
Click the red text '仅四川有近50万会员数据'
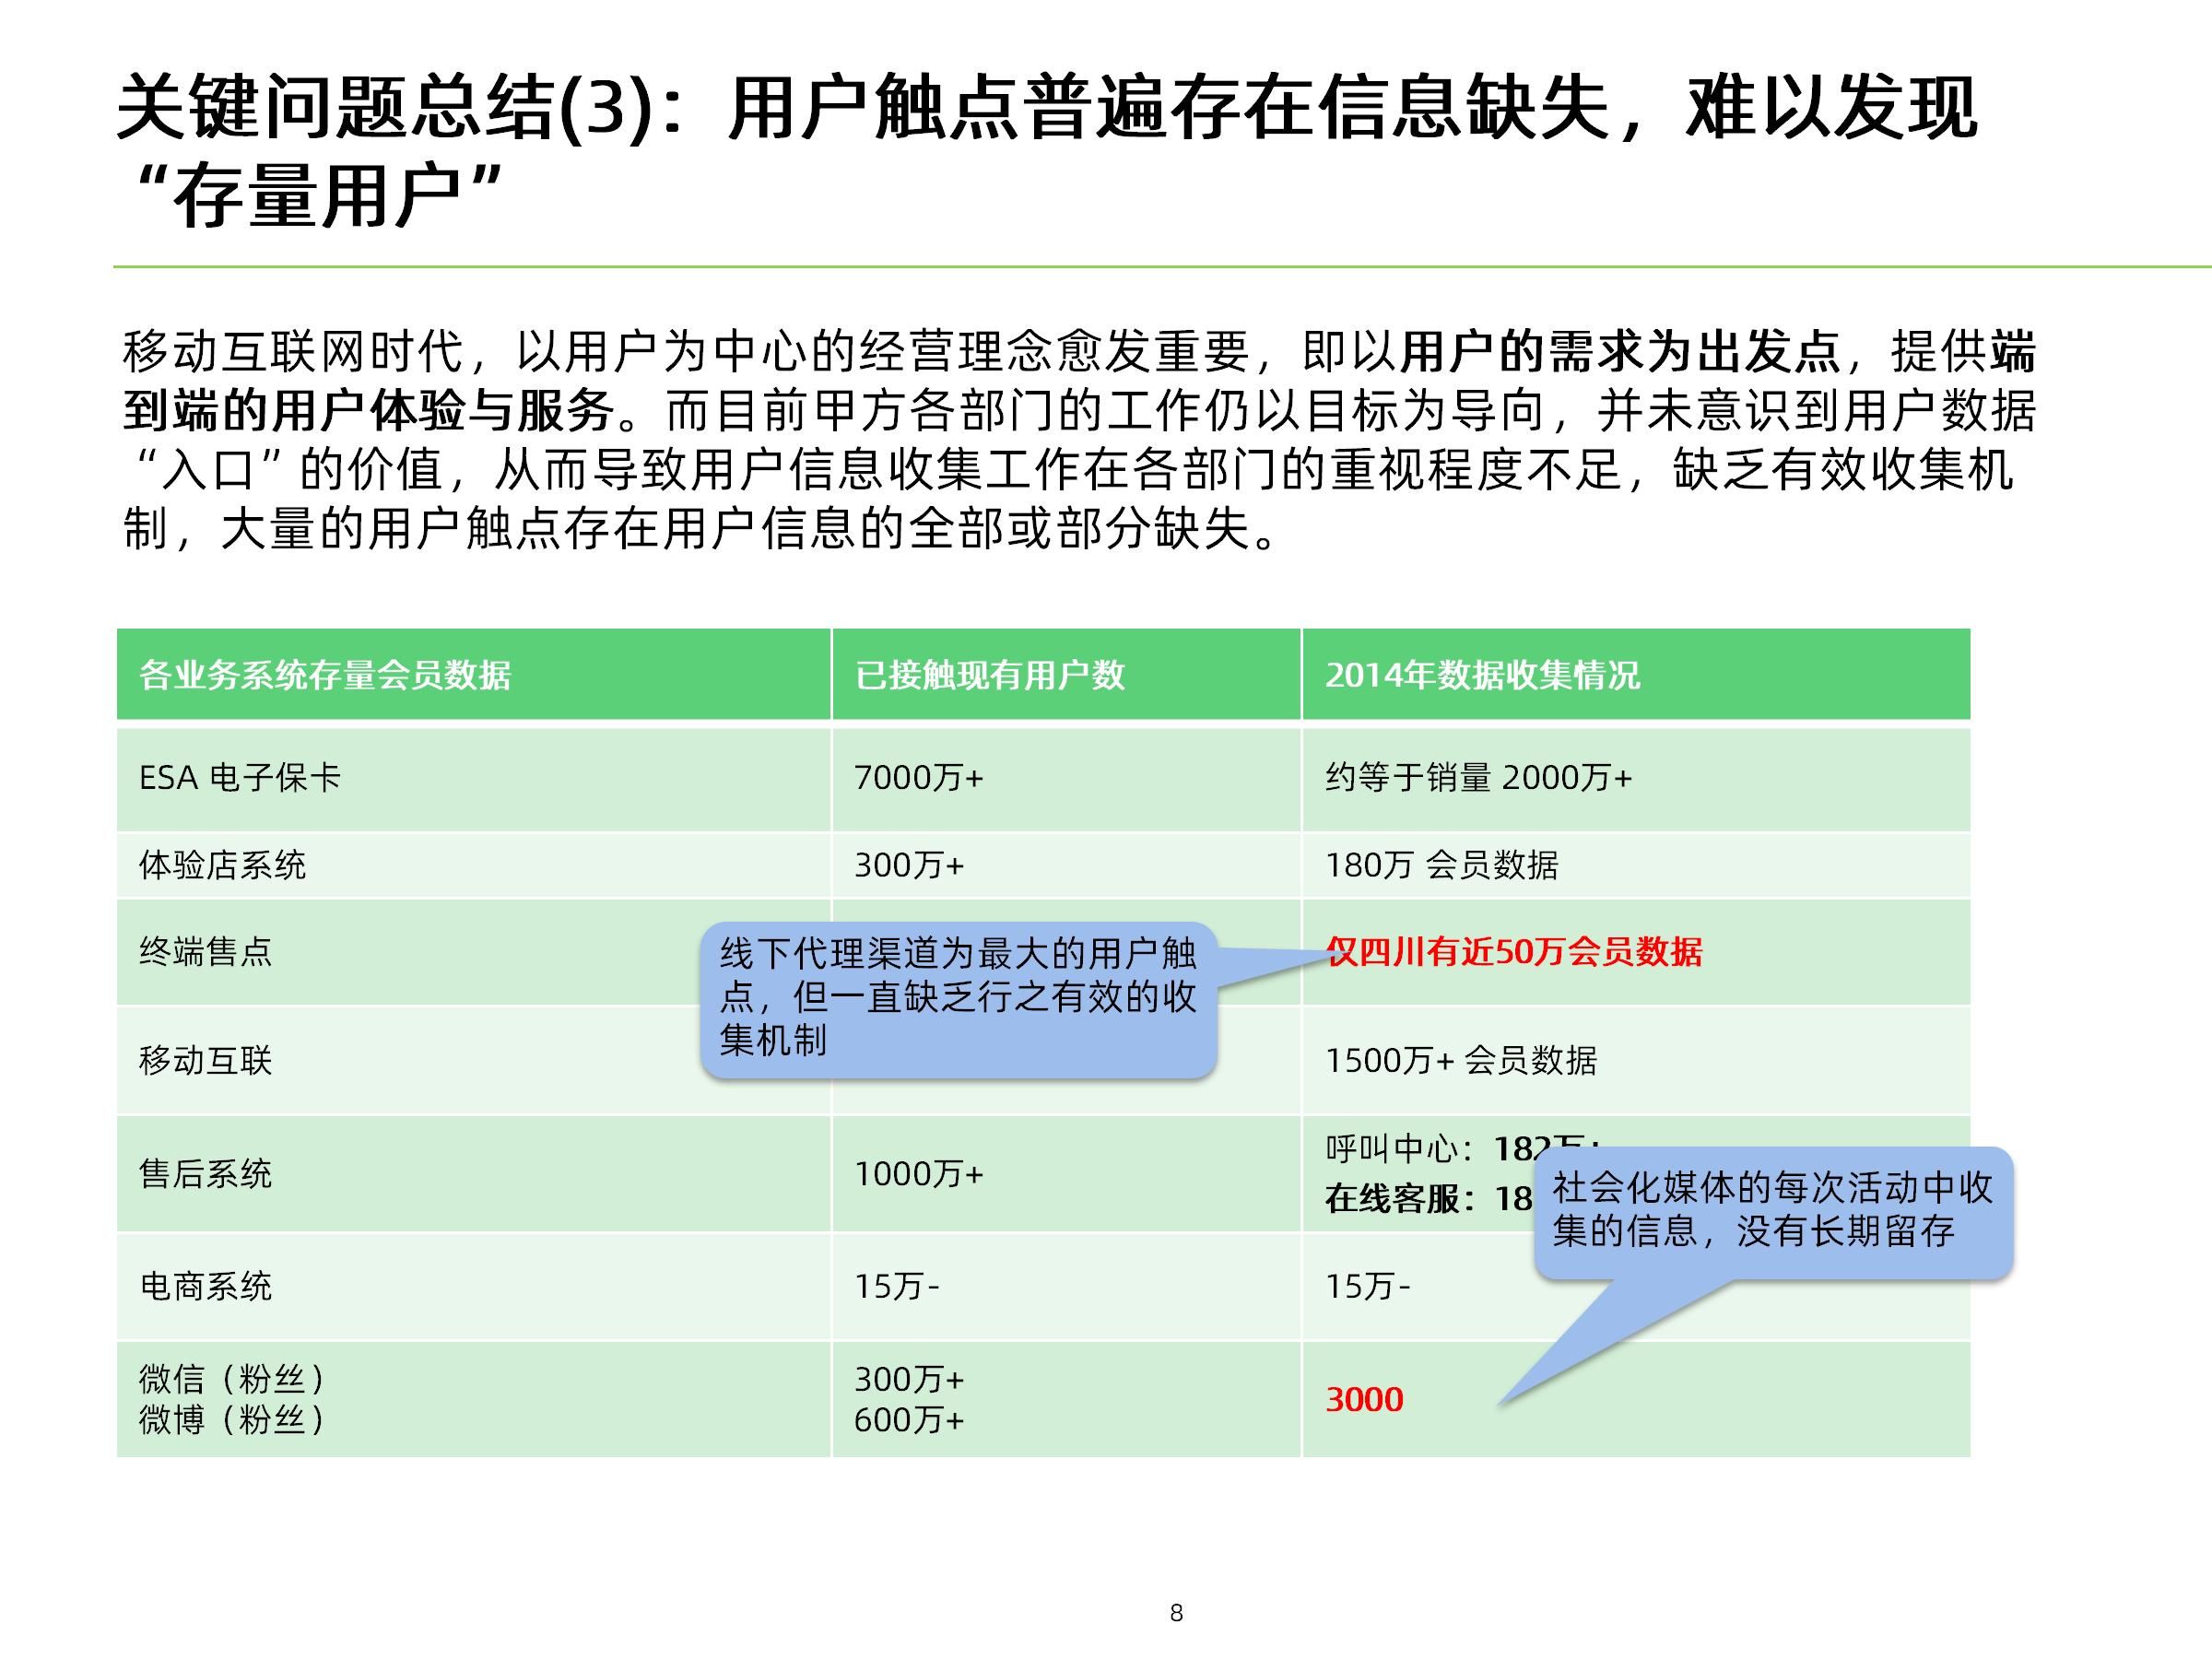tap(1514, 951)
